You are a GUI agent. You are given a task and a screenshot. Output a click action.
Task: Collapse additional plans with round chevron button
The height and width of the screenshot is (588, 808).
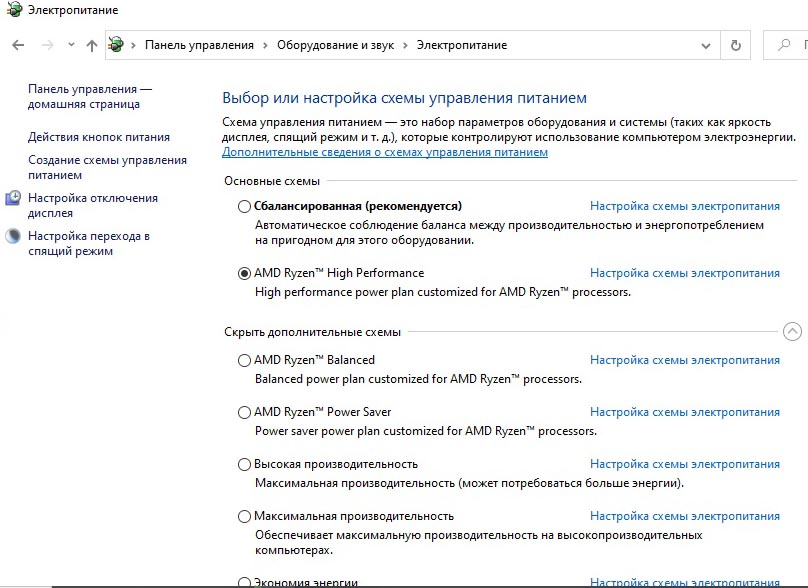point(792,332)
